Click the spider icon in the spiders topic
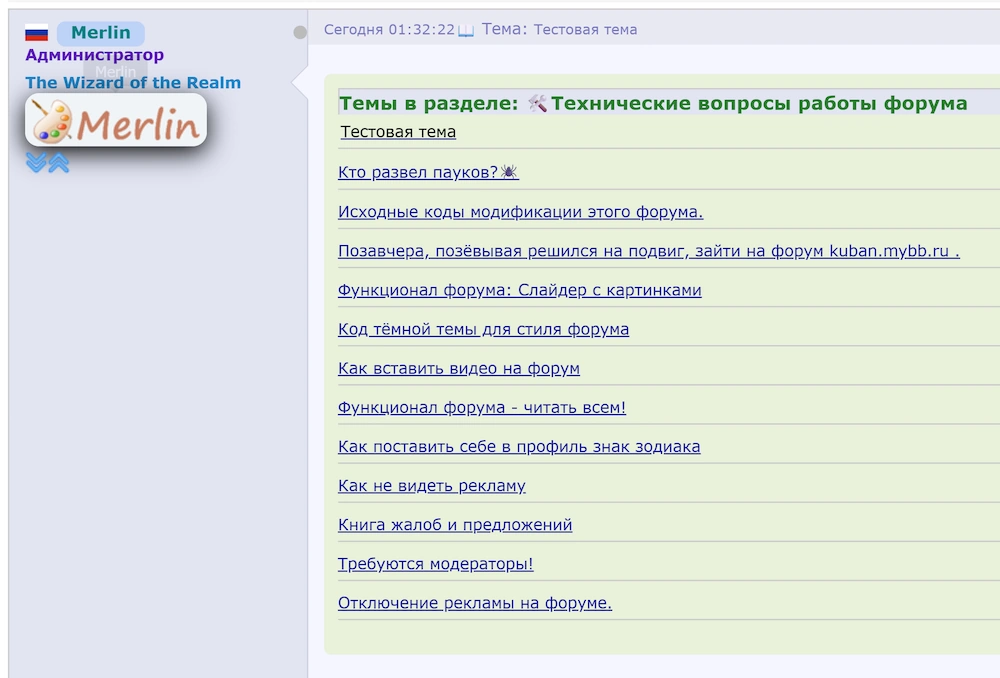The image size is (1000, 678). [x=510, y=170]
